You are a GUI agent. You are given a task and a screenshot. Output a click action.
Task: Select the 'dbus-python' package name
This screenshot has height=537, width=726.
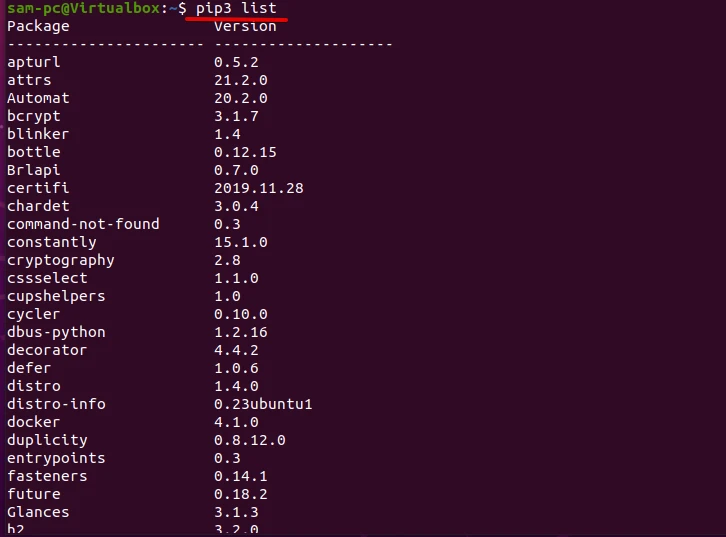tap(56, 333)
